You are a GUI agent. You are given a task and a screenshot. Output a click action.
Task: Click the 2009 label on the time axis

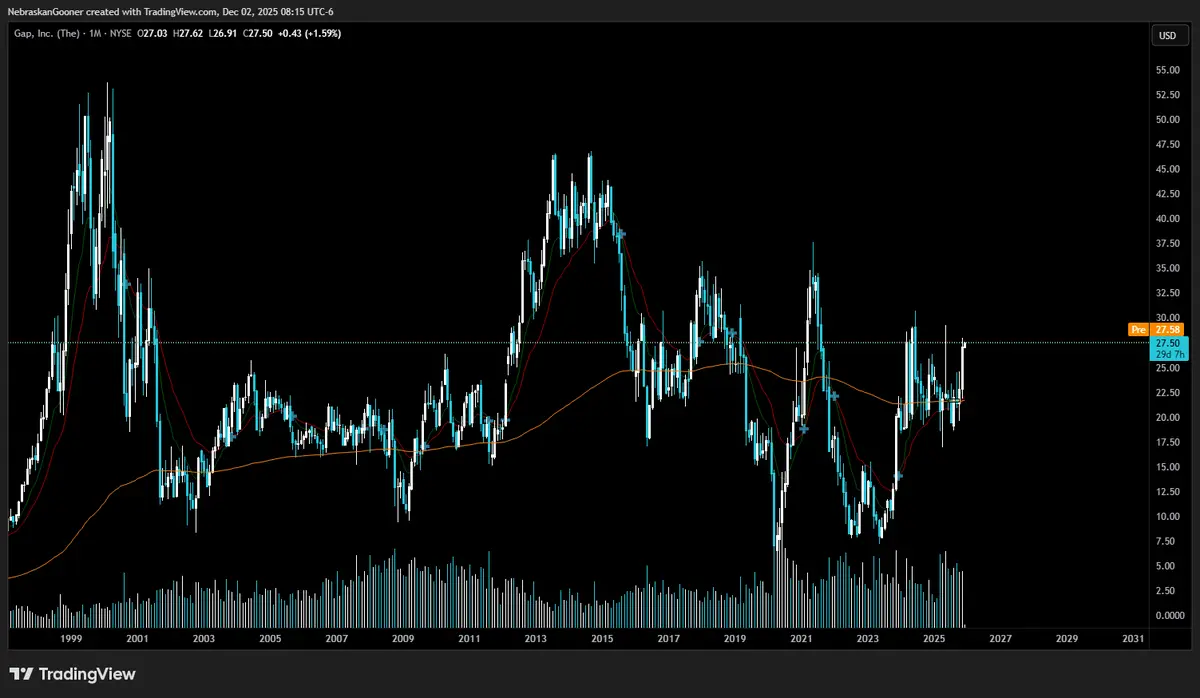click(x=403, y=638)
